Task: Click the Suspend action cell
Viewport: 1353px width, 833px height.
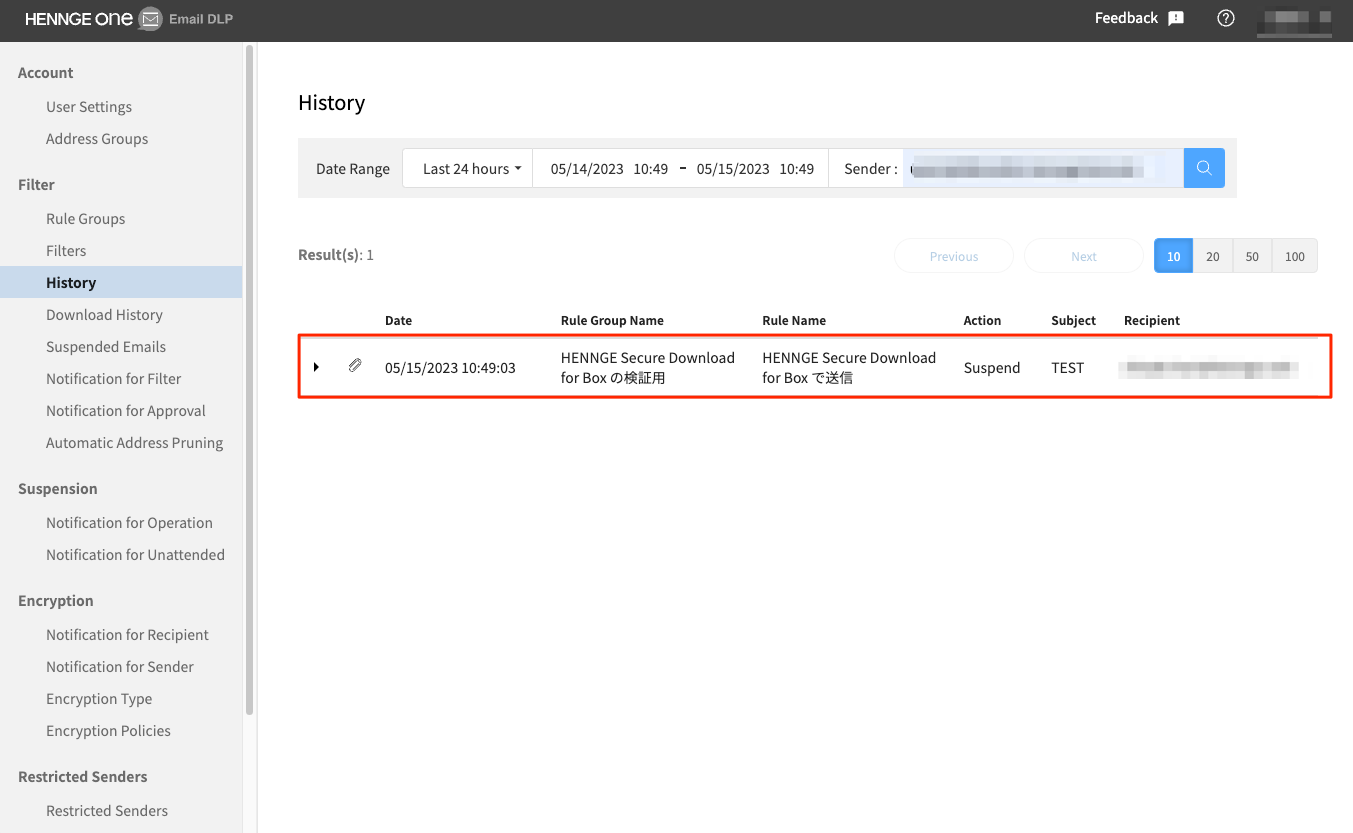Action: (992, 368)
